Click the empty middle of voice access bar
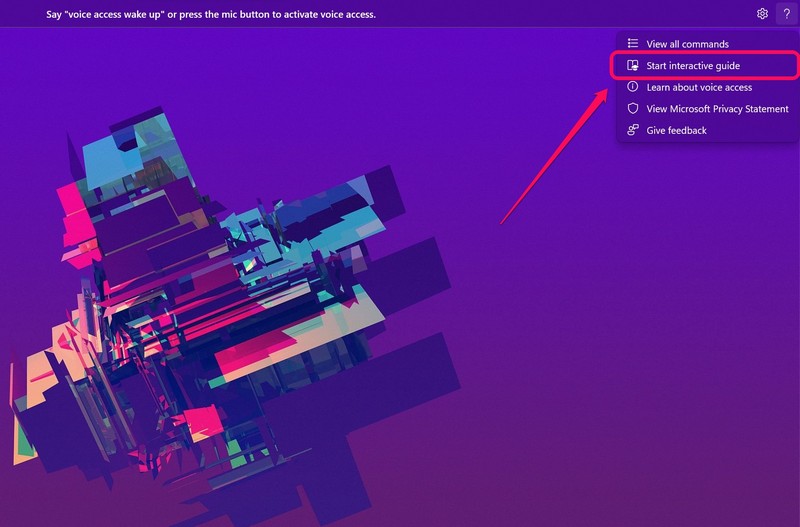 560,14
